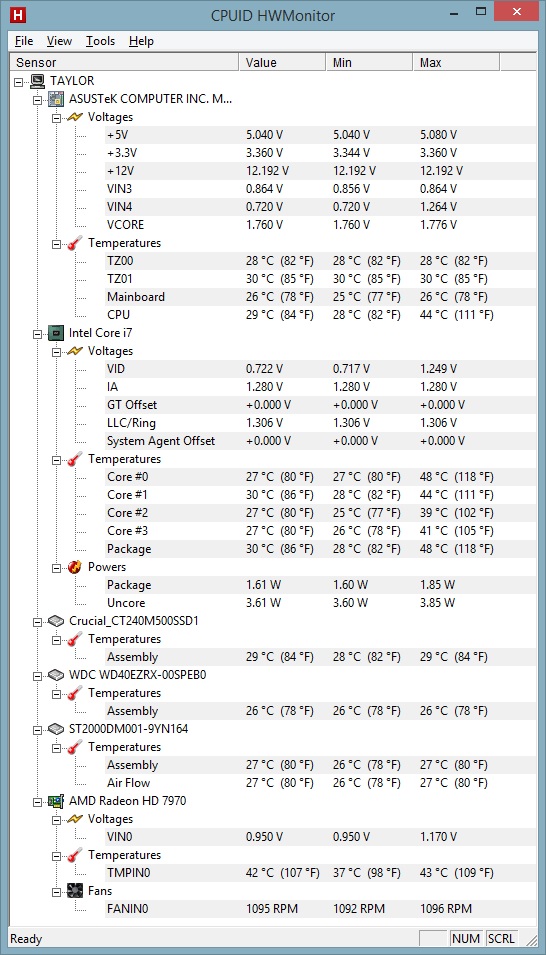Viewport: 546px width, 955px height.
Task: Click the ST2000DM001 Temperatures thermometer icon
Action: [x=75, y=747]
